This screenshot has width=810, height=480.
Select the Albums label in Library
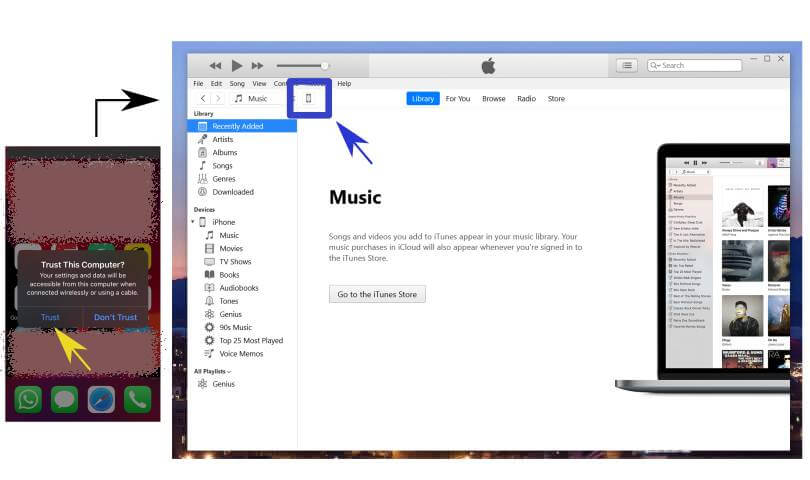pos(225,152)
